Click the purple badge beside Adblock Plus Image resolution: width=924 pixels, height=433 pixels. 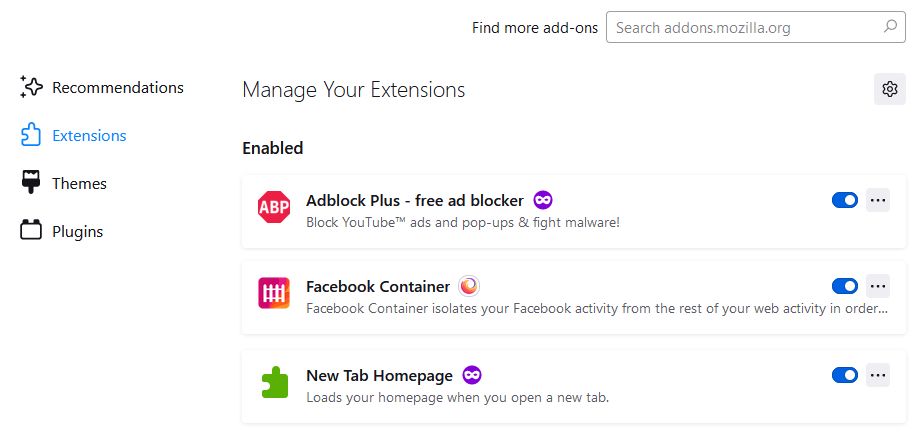point(543,200)
